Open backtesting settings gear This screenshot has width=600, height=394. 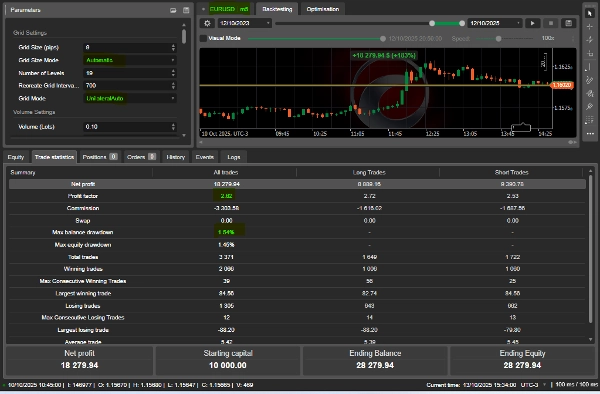click(x=207, y=23)
